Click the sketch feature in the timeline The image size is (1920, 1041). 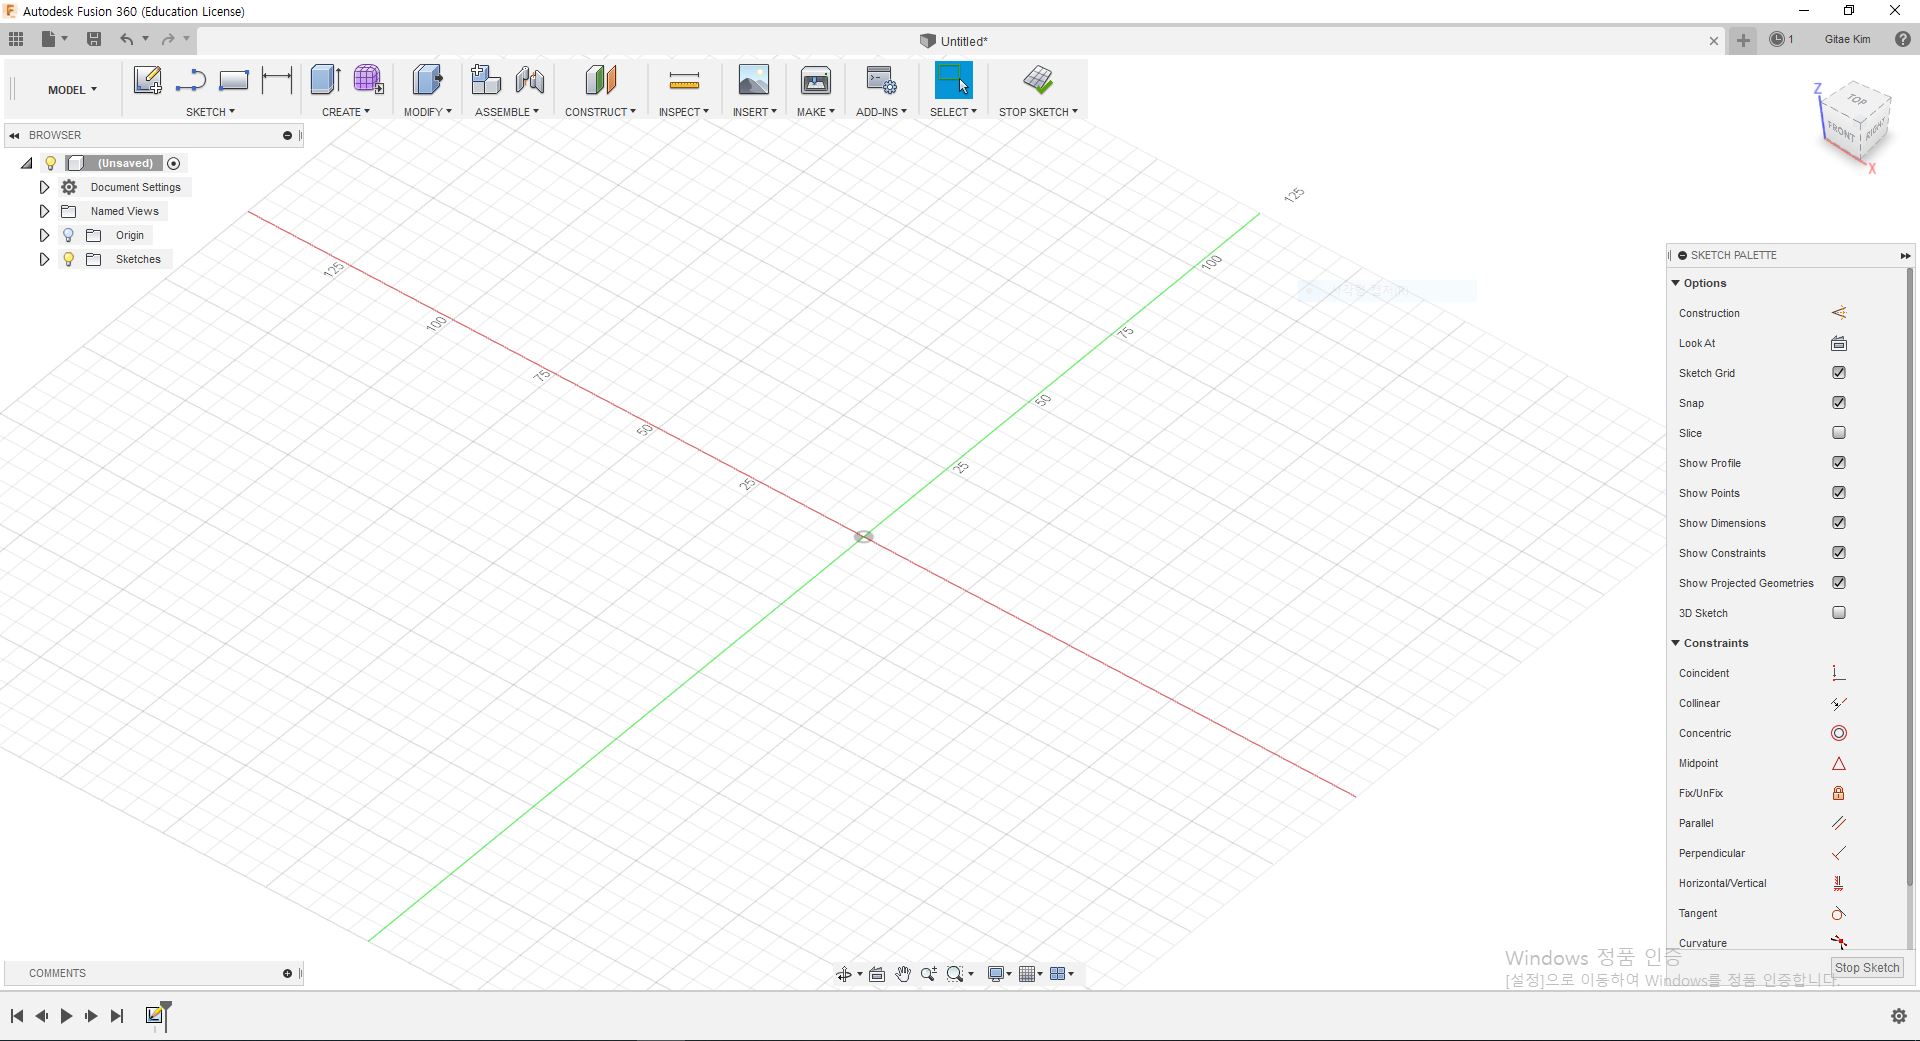tap(154, 1015)
